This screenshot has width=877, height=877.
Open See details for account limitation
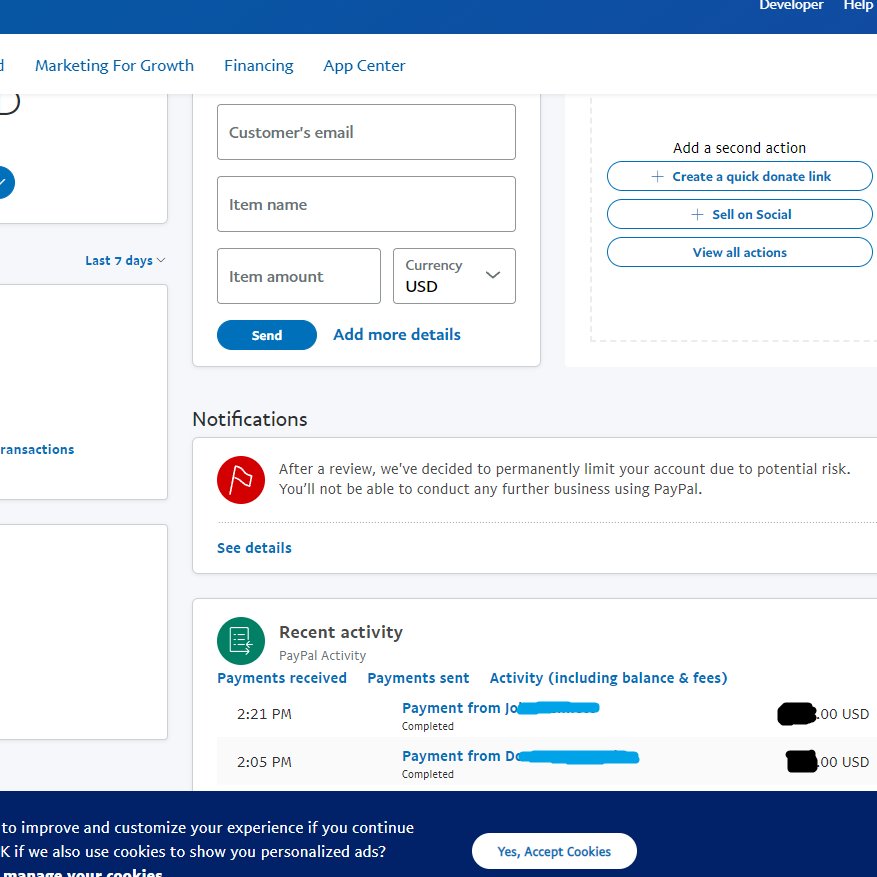click(254, 548)
